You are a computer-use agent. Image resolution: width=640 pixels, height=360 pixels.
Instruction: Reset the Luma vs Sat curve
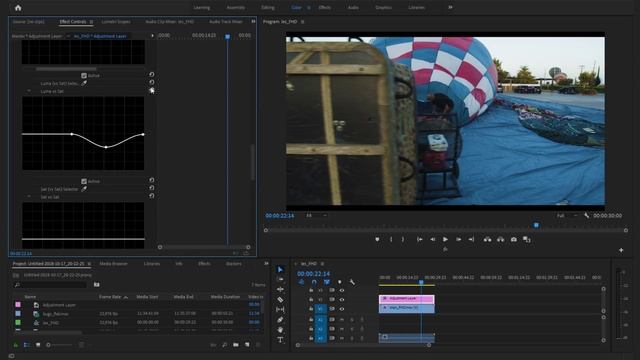[152, 91]
